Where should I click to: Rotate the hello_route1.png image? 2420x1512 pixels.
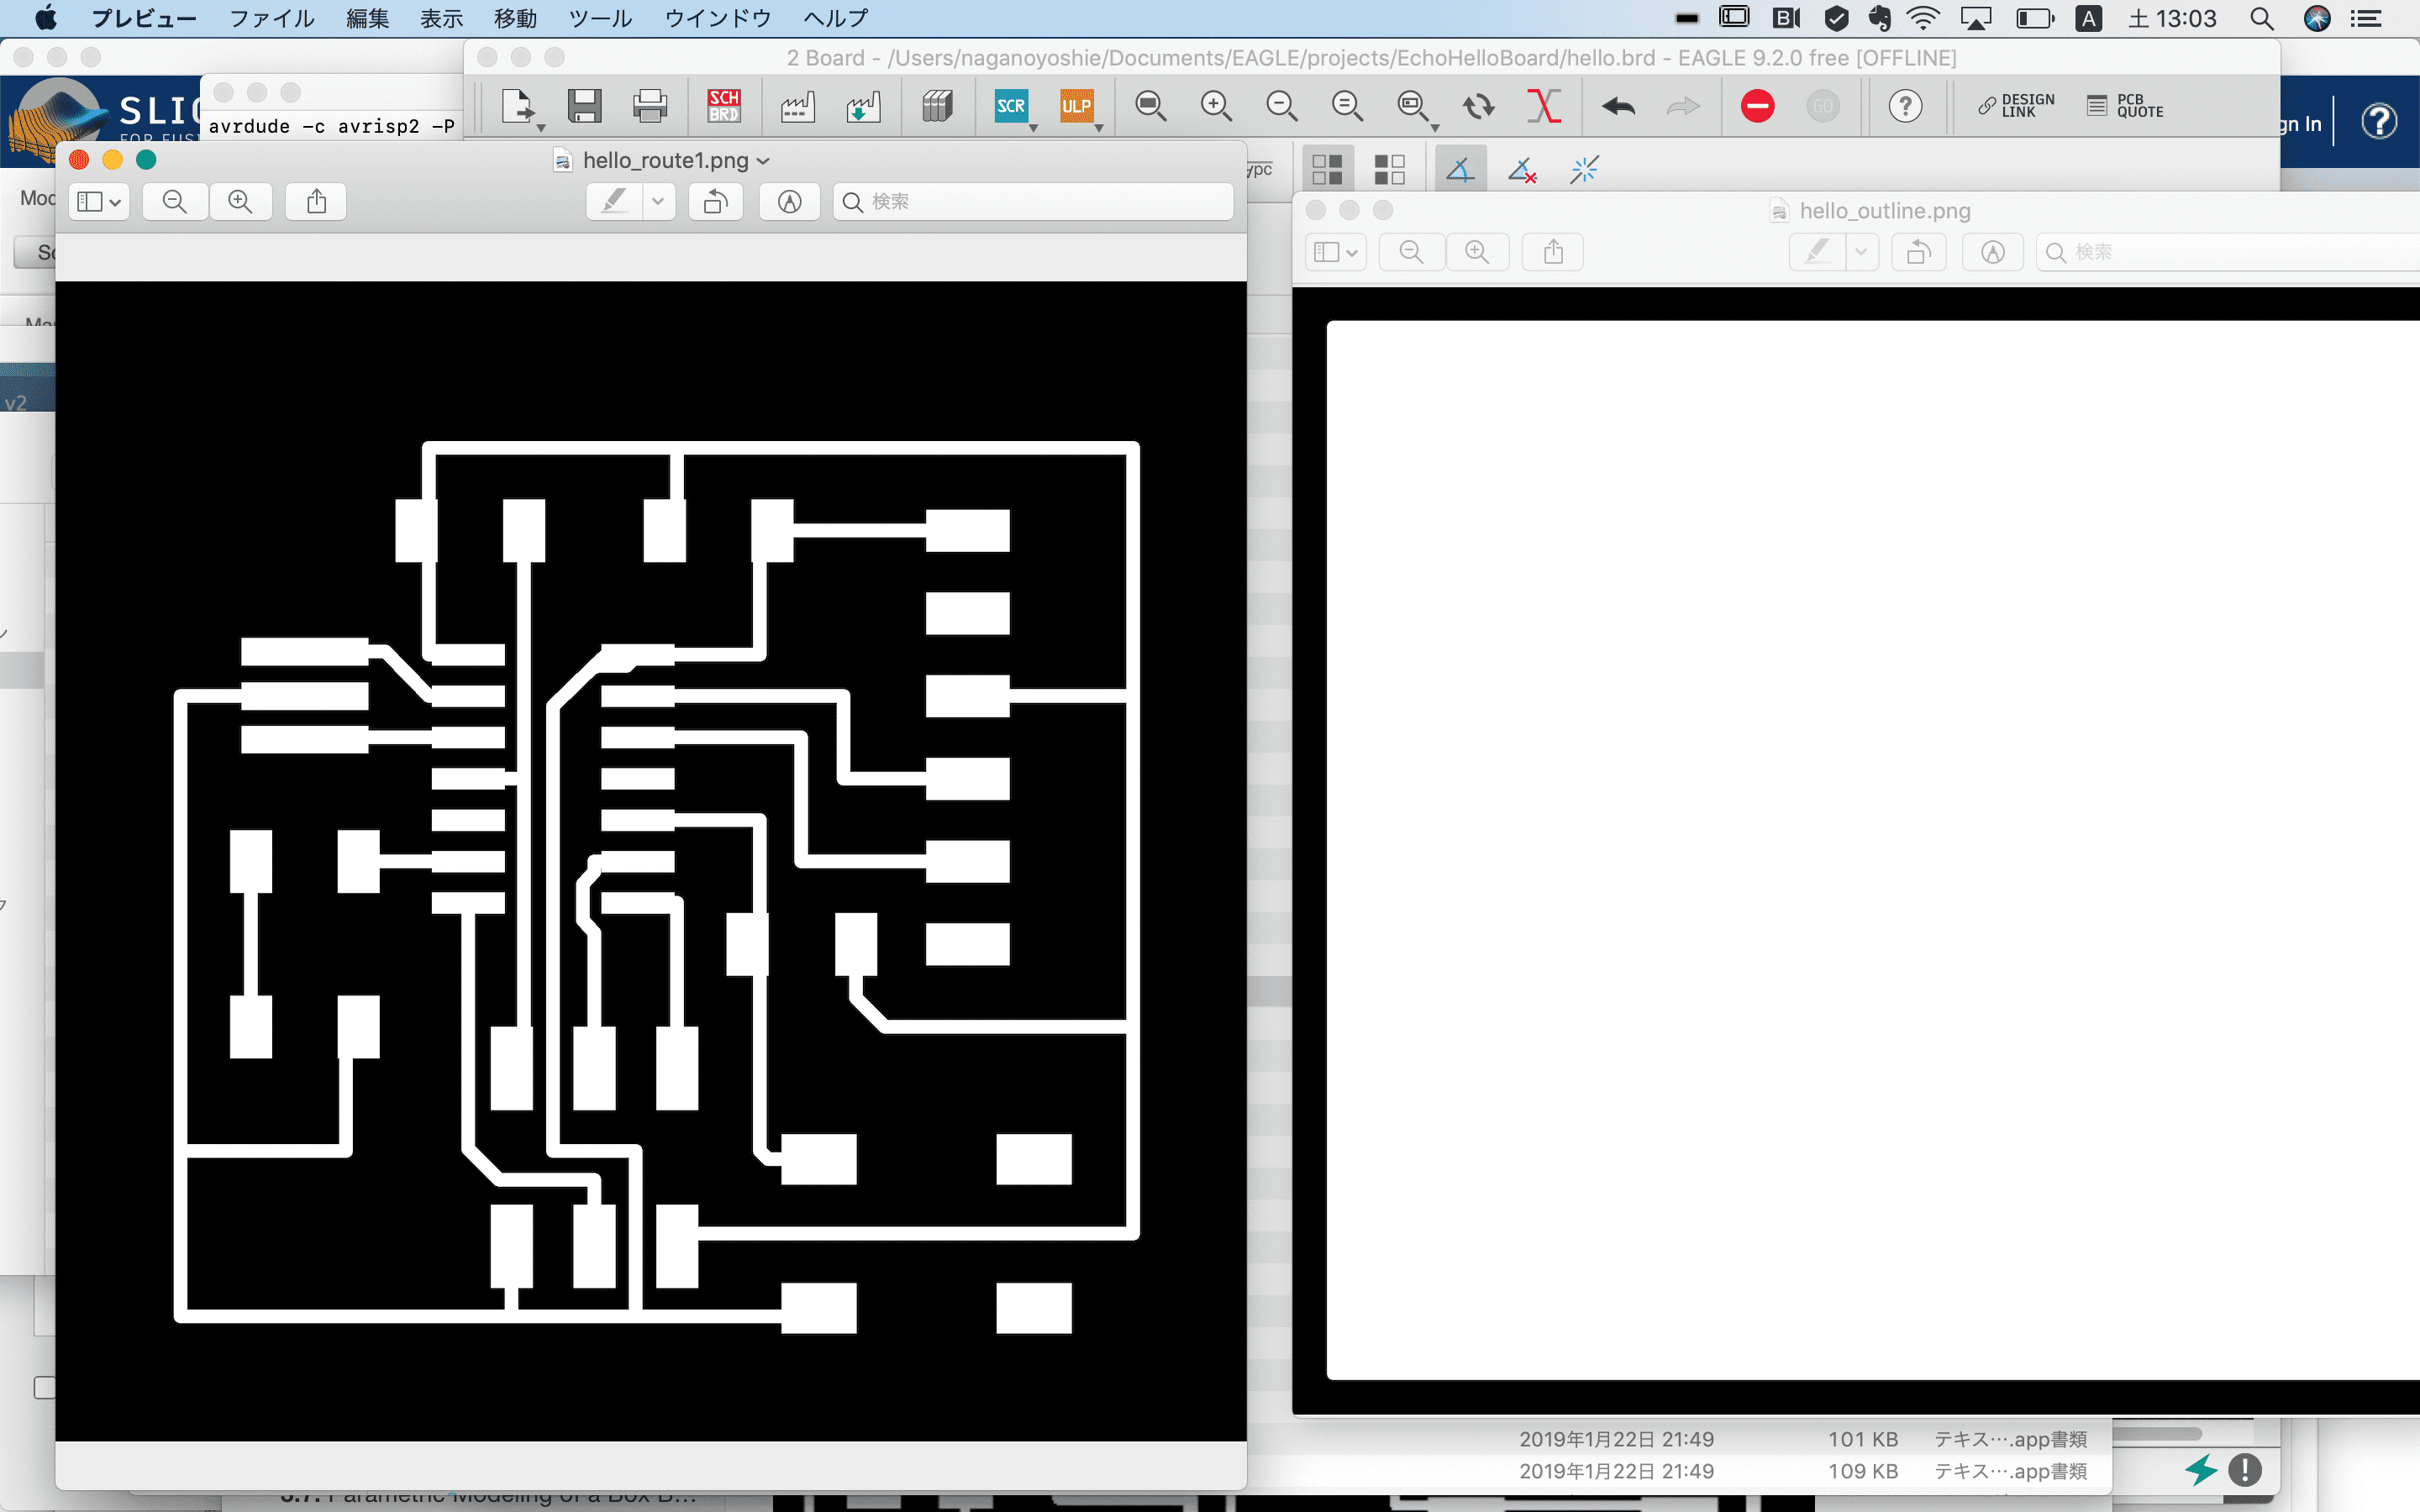tap(715, 201)
